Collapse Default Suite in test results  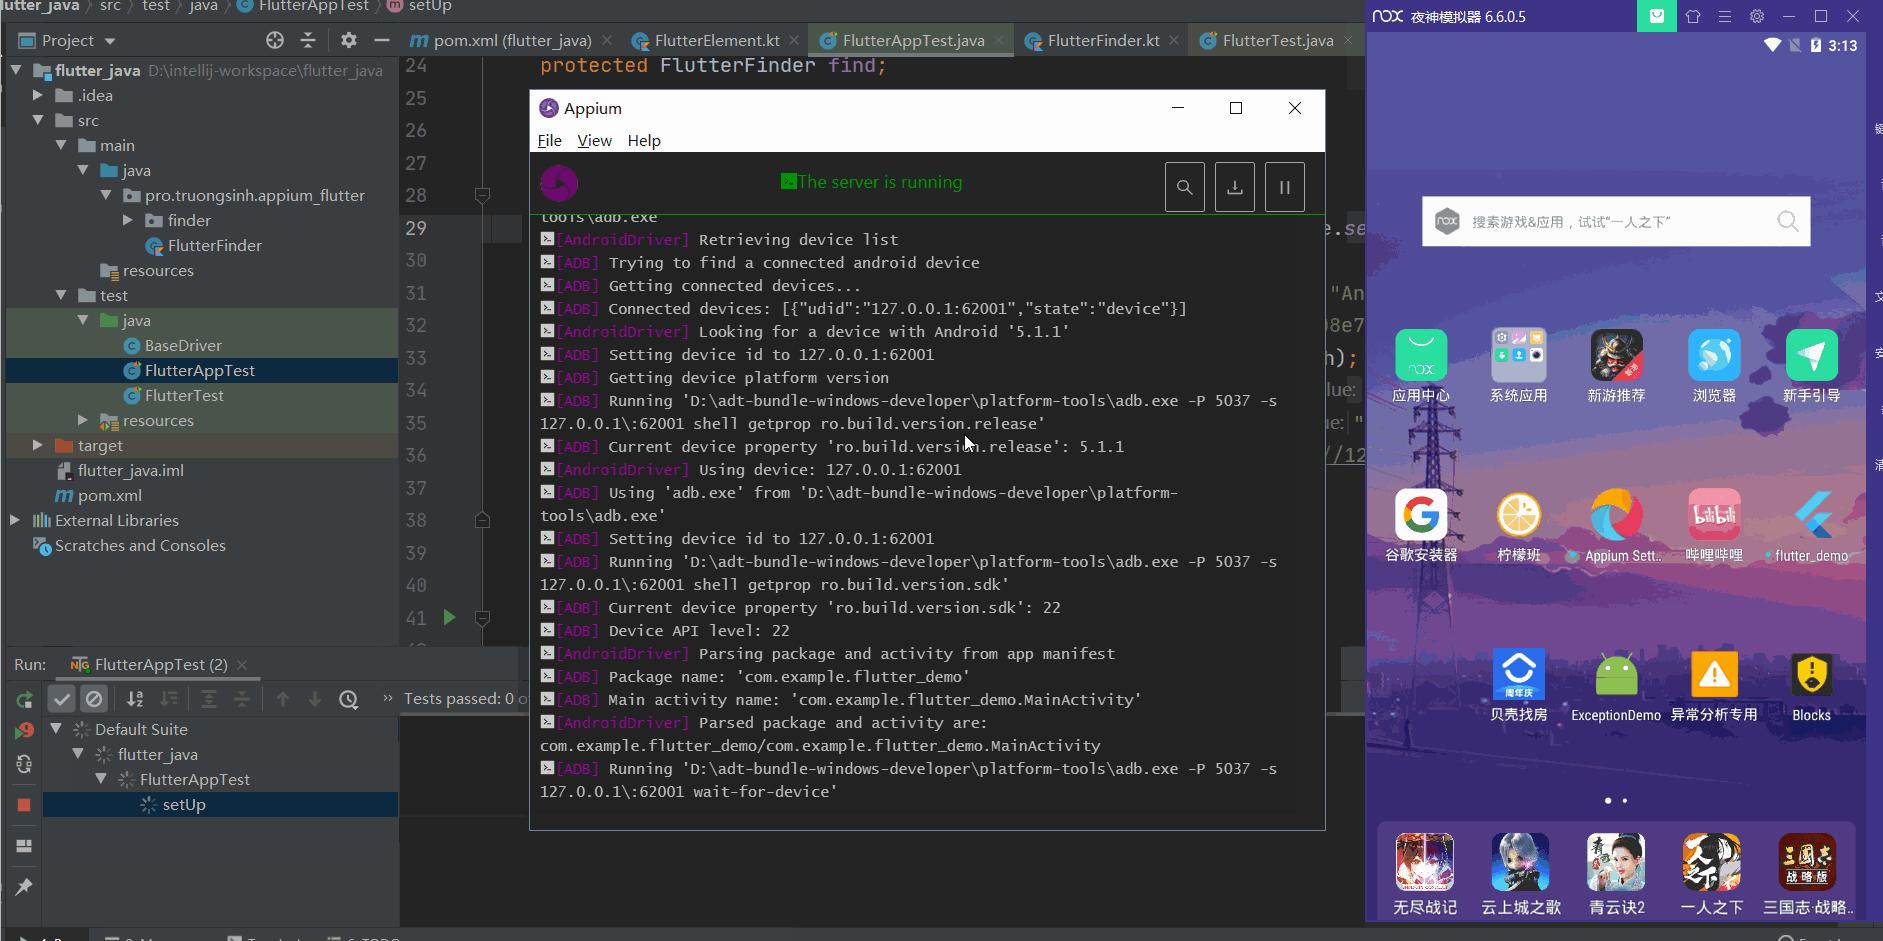pyautogui.click(x=58, y=728)
